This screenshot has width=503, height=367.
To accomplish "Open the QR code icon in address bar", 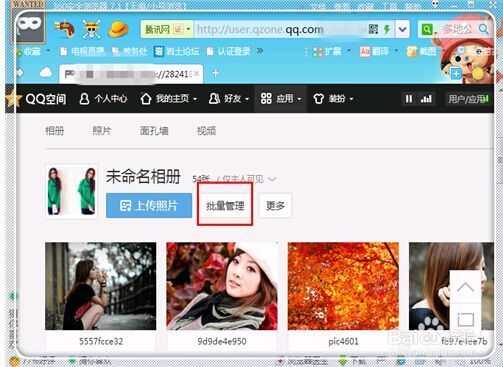I will [373, 29].
